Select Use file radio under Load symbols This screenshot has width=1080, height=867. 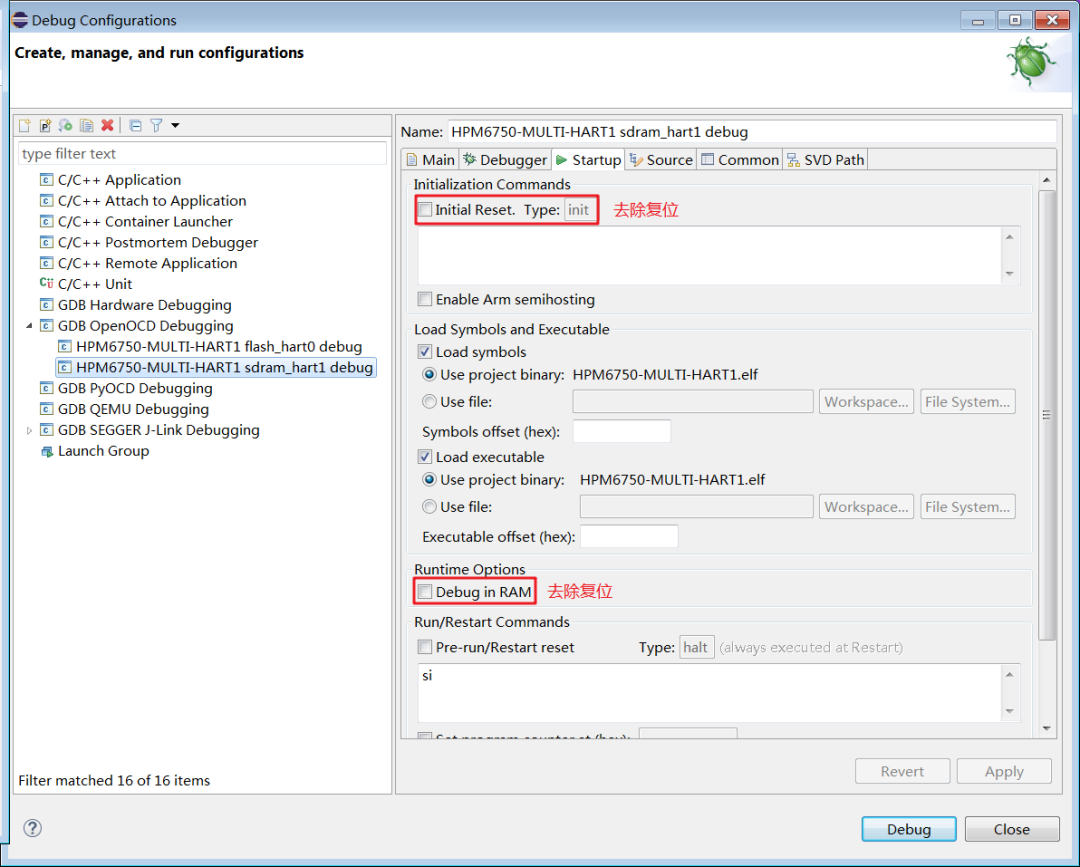429,401
